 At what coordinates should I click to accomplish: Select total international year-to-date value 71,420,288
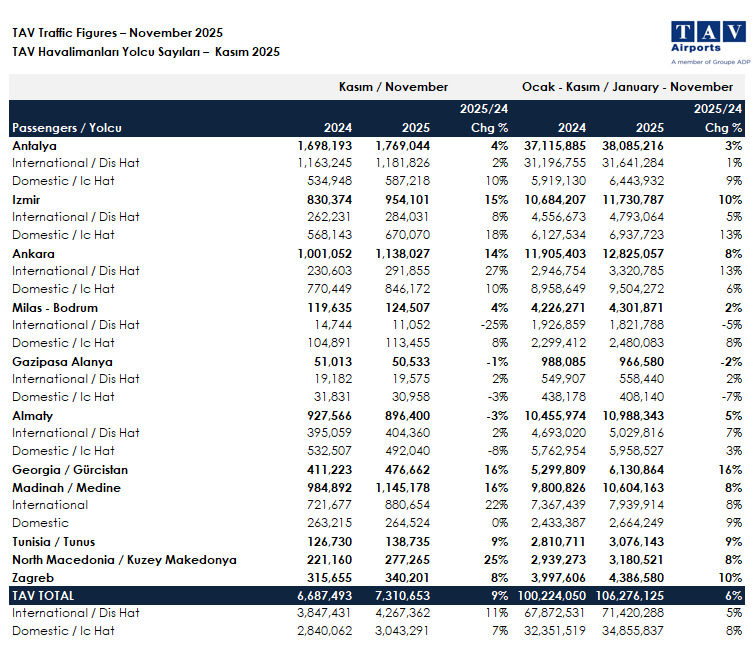coord(632,613)
